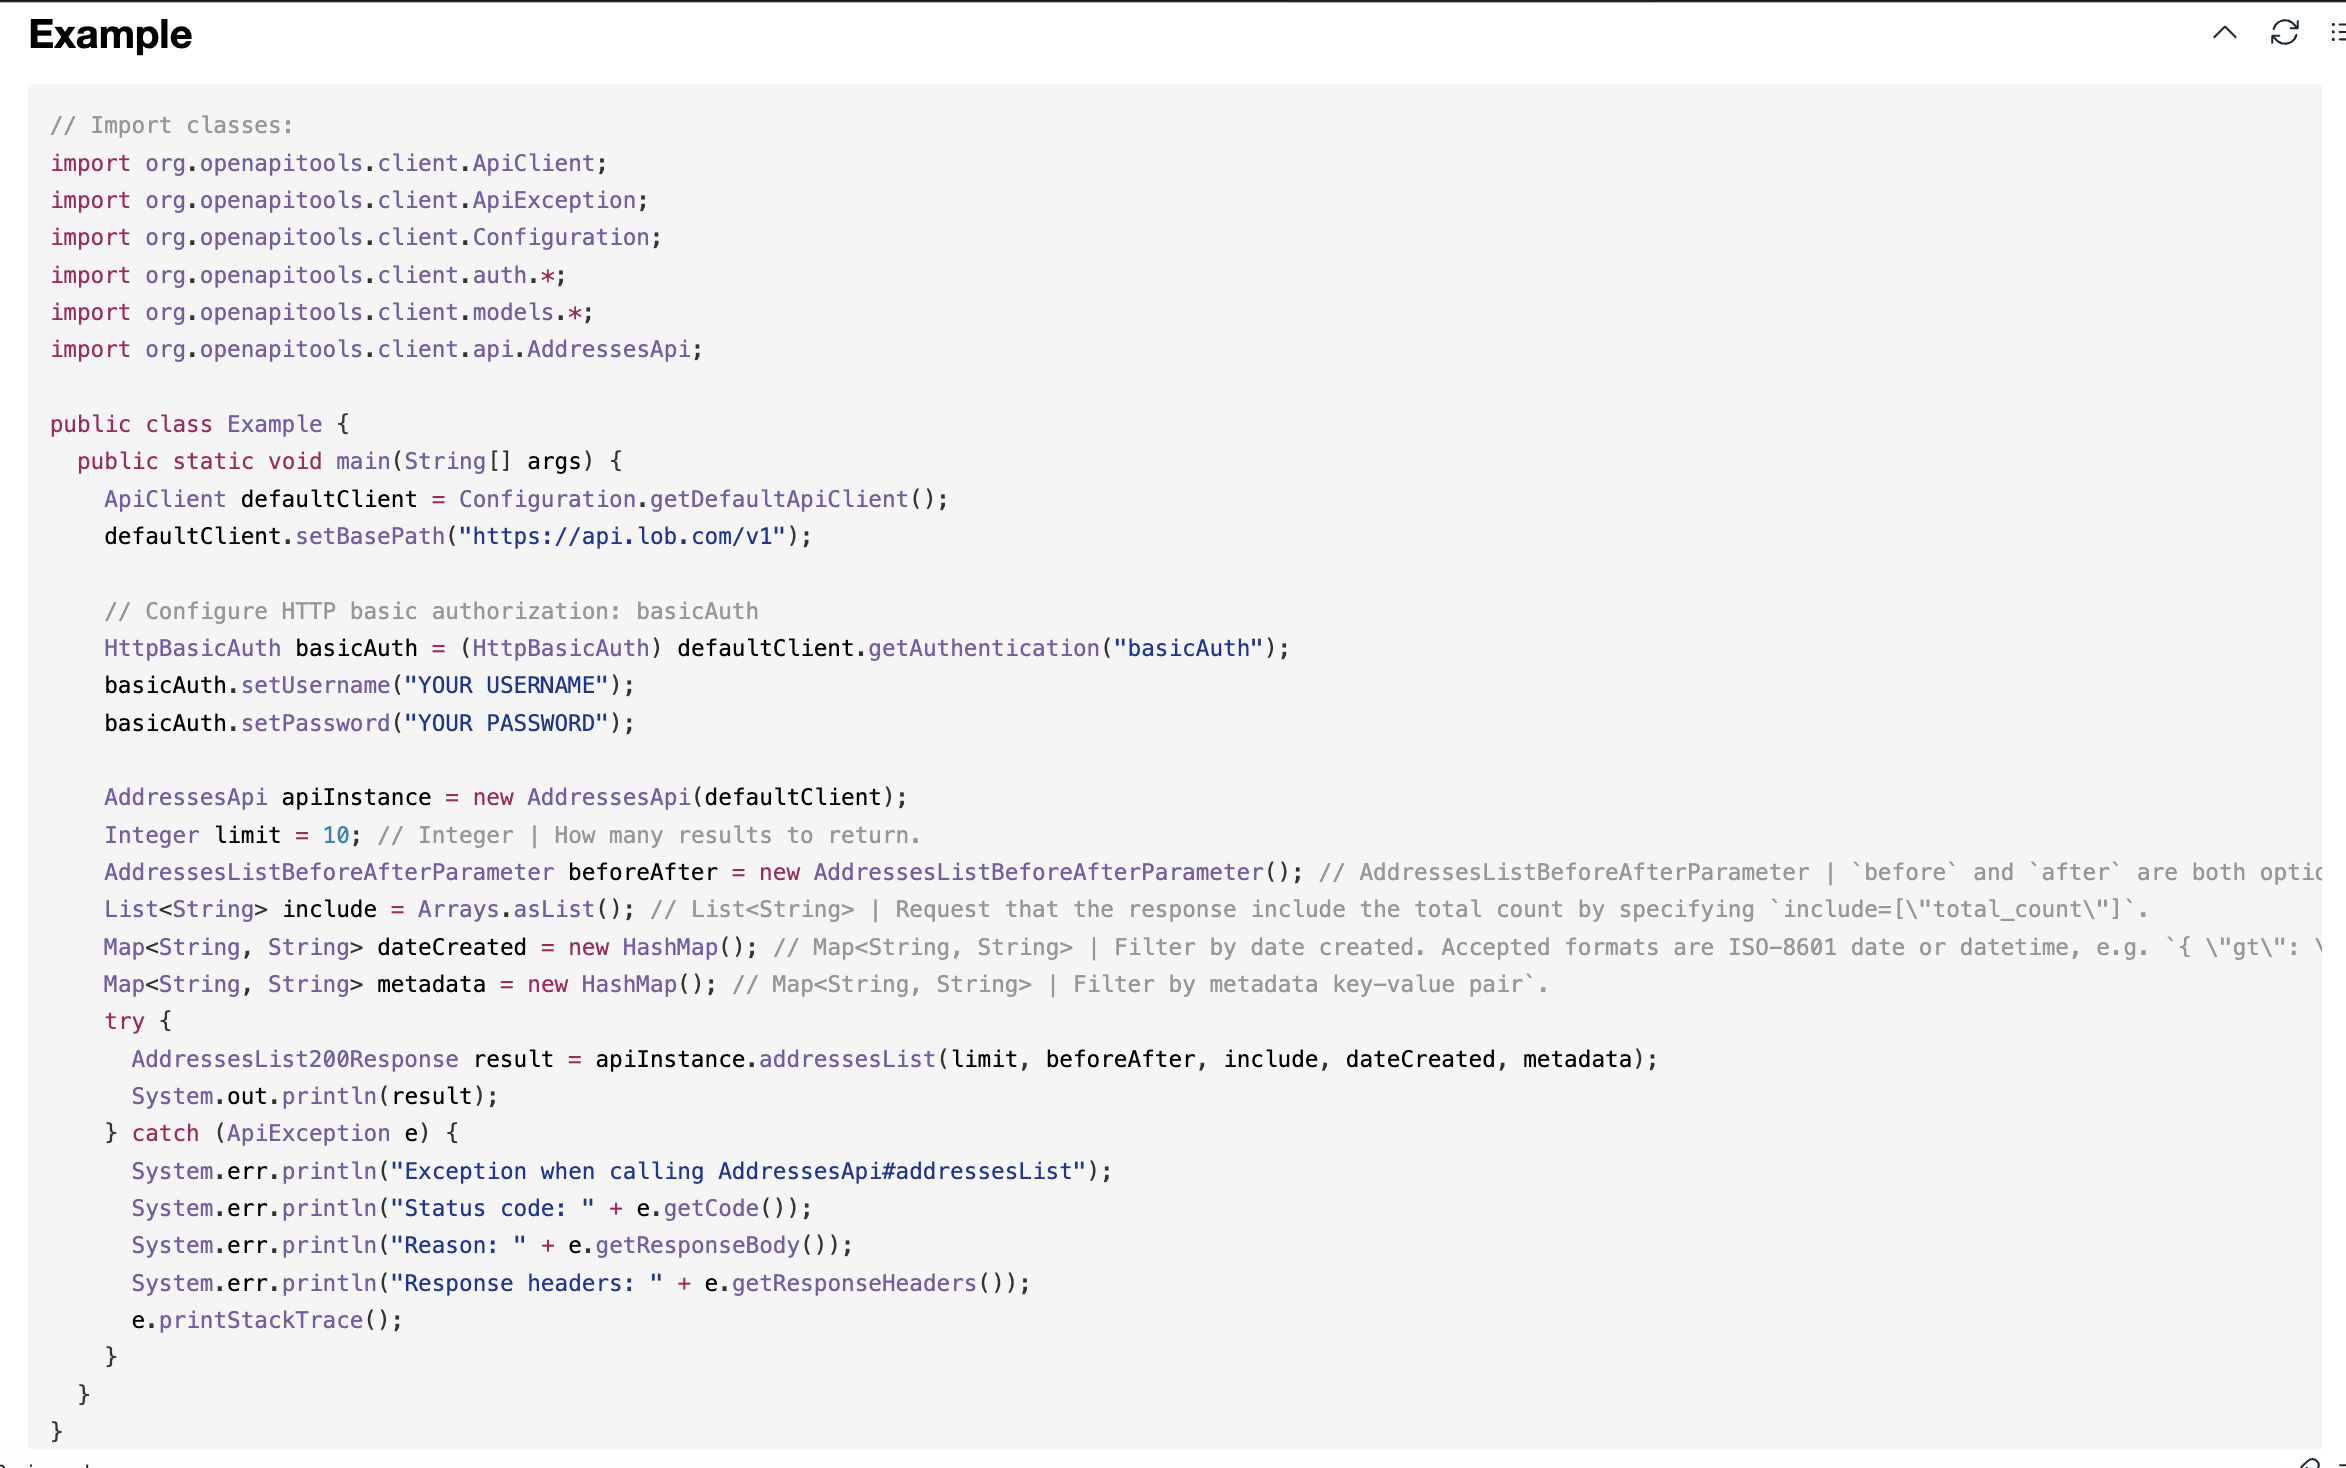The height and width of the screenshot is (1468, 2346).
Task: Click the getDefaultApiClient method name
Action: pos(779,499)
